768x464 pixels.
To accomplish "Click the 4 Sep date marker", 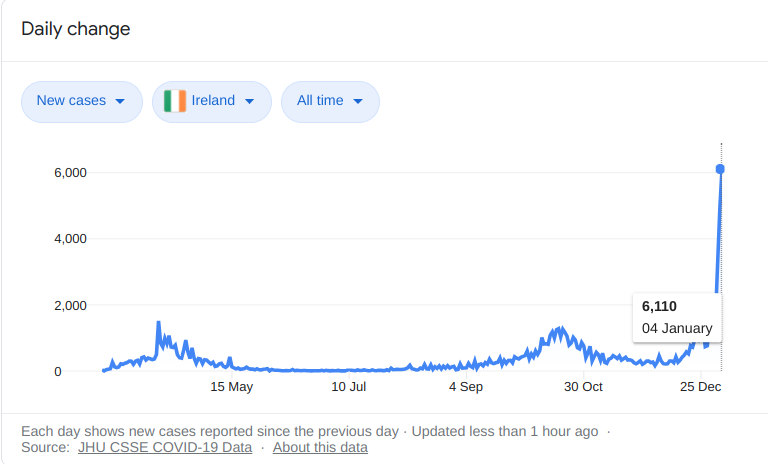I will click(466, 386).
